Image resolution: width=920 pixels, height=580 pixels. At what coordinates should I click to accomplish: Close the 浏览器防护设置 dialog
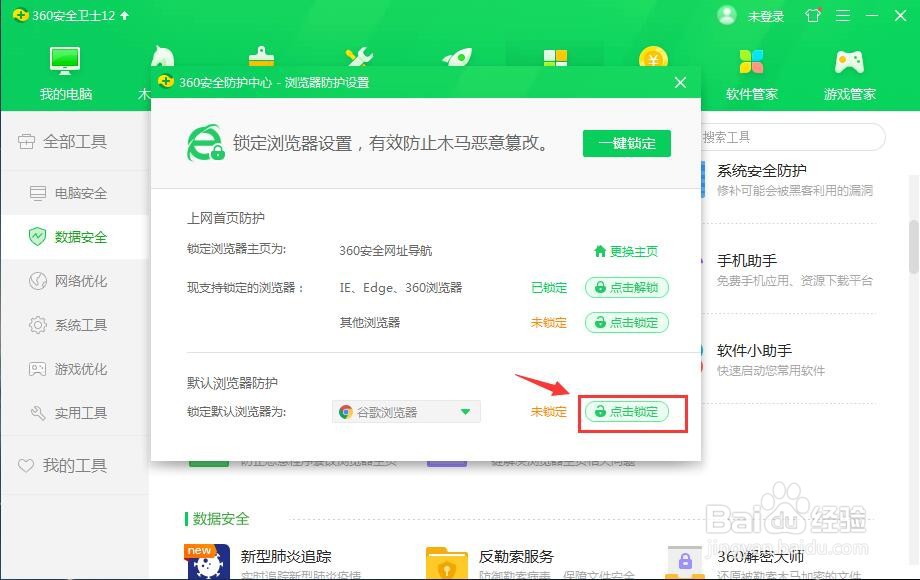[x=680, y=82]
